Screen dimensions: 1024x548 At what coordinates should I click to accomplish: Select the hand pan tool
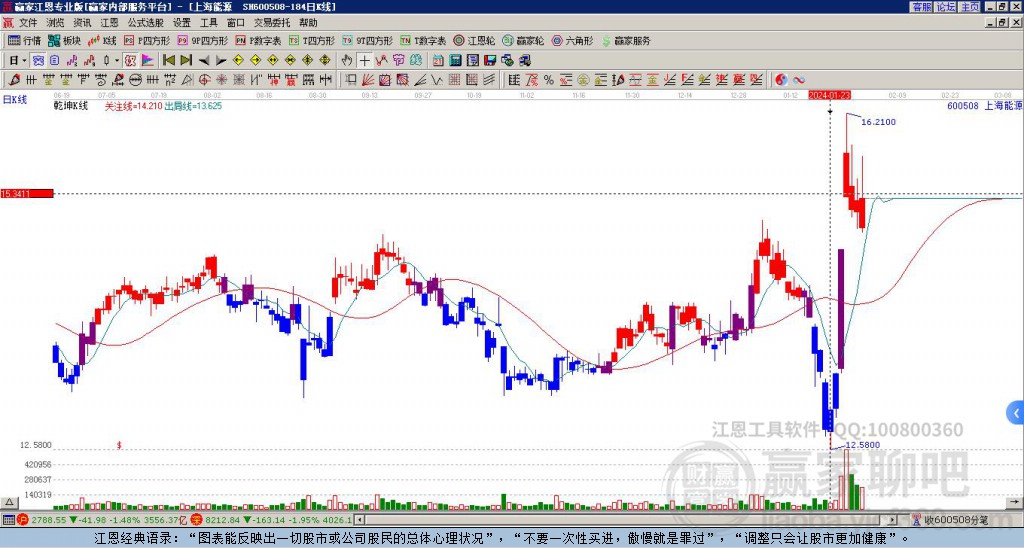point(347,61)
